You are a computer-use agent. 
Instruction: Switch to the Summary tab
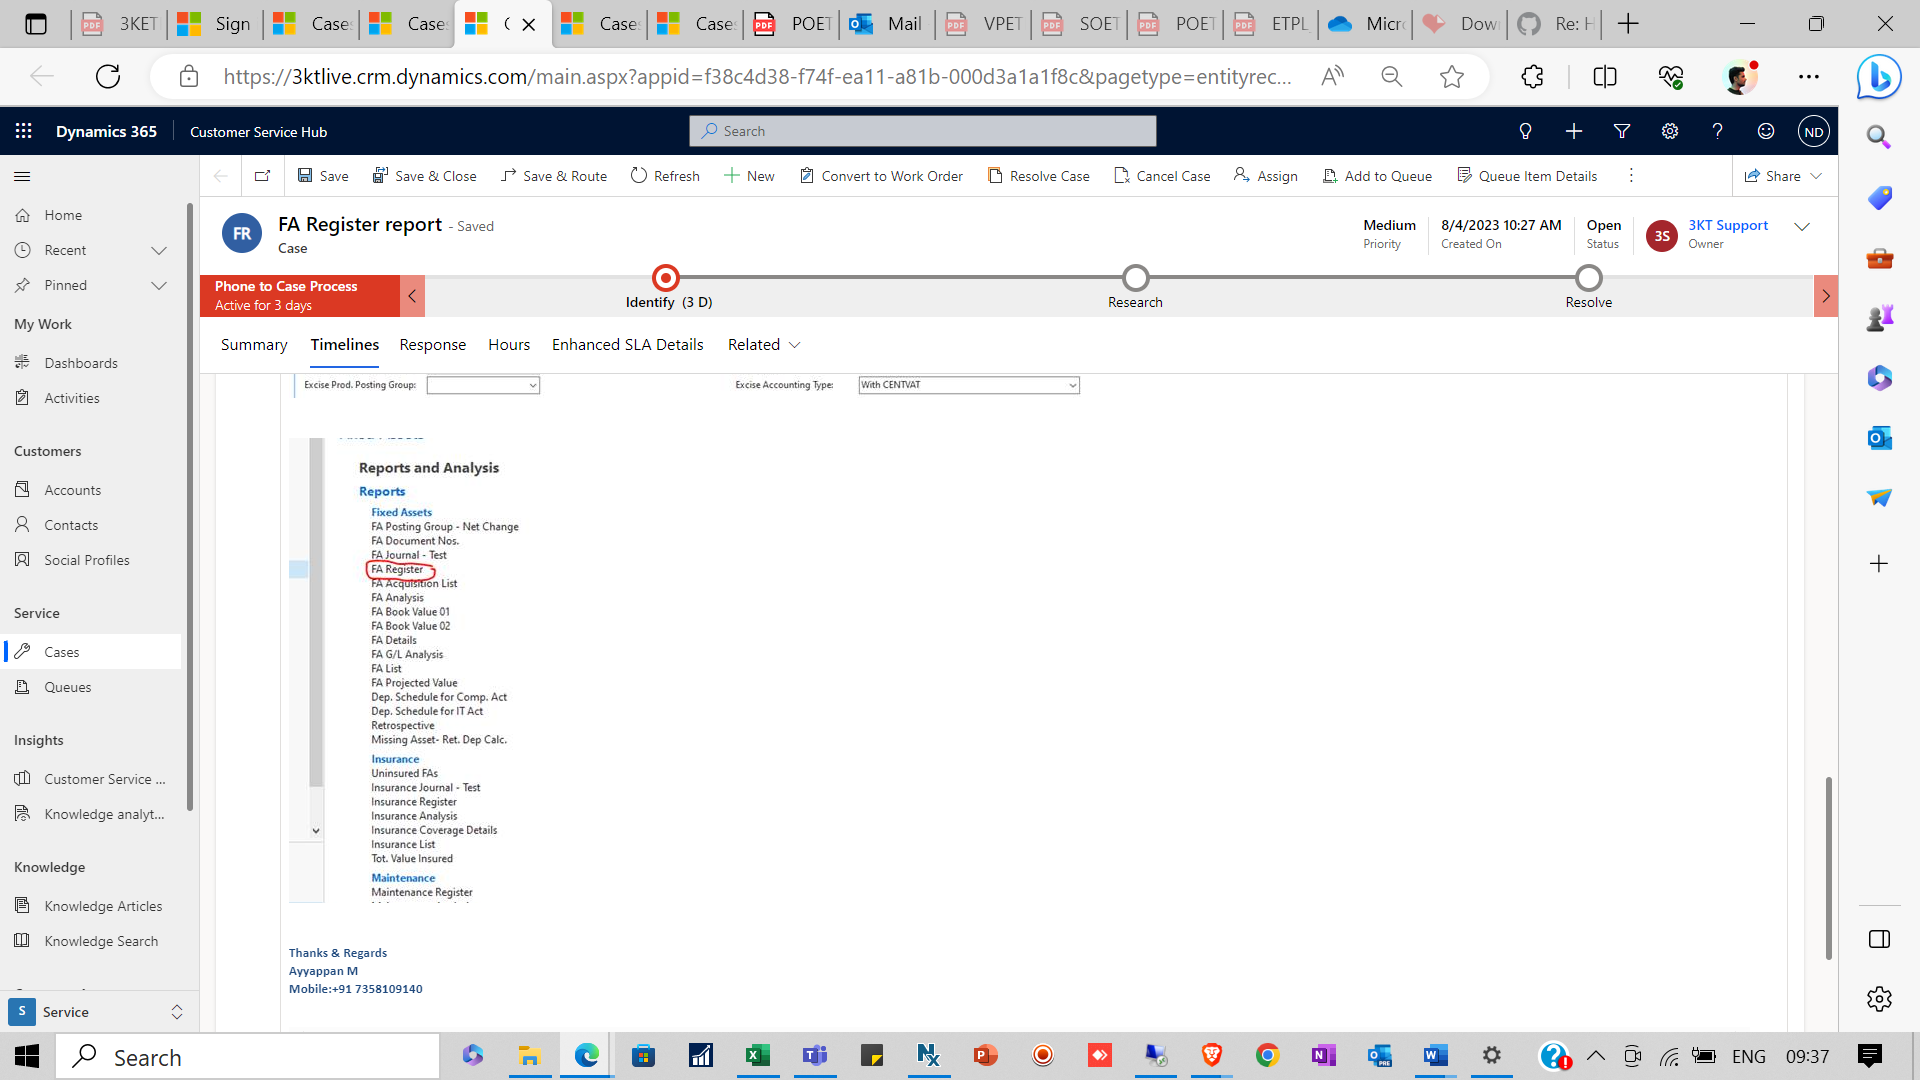click(x=254, y=344)
